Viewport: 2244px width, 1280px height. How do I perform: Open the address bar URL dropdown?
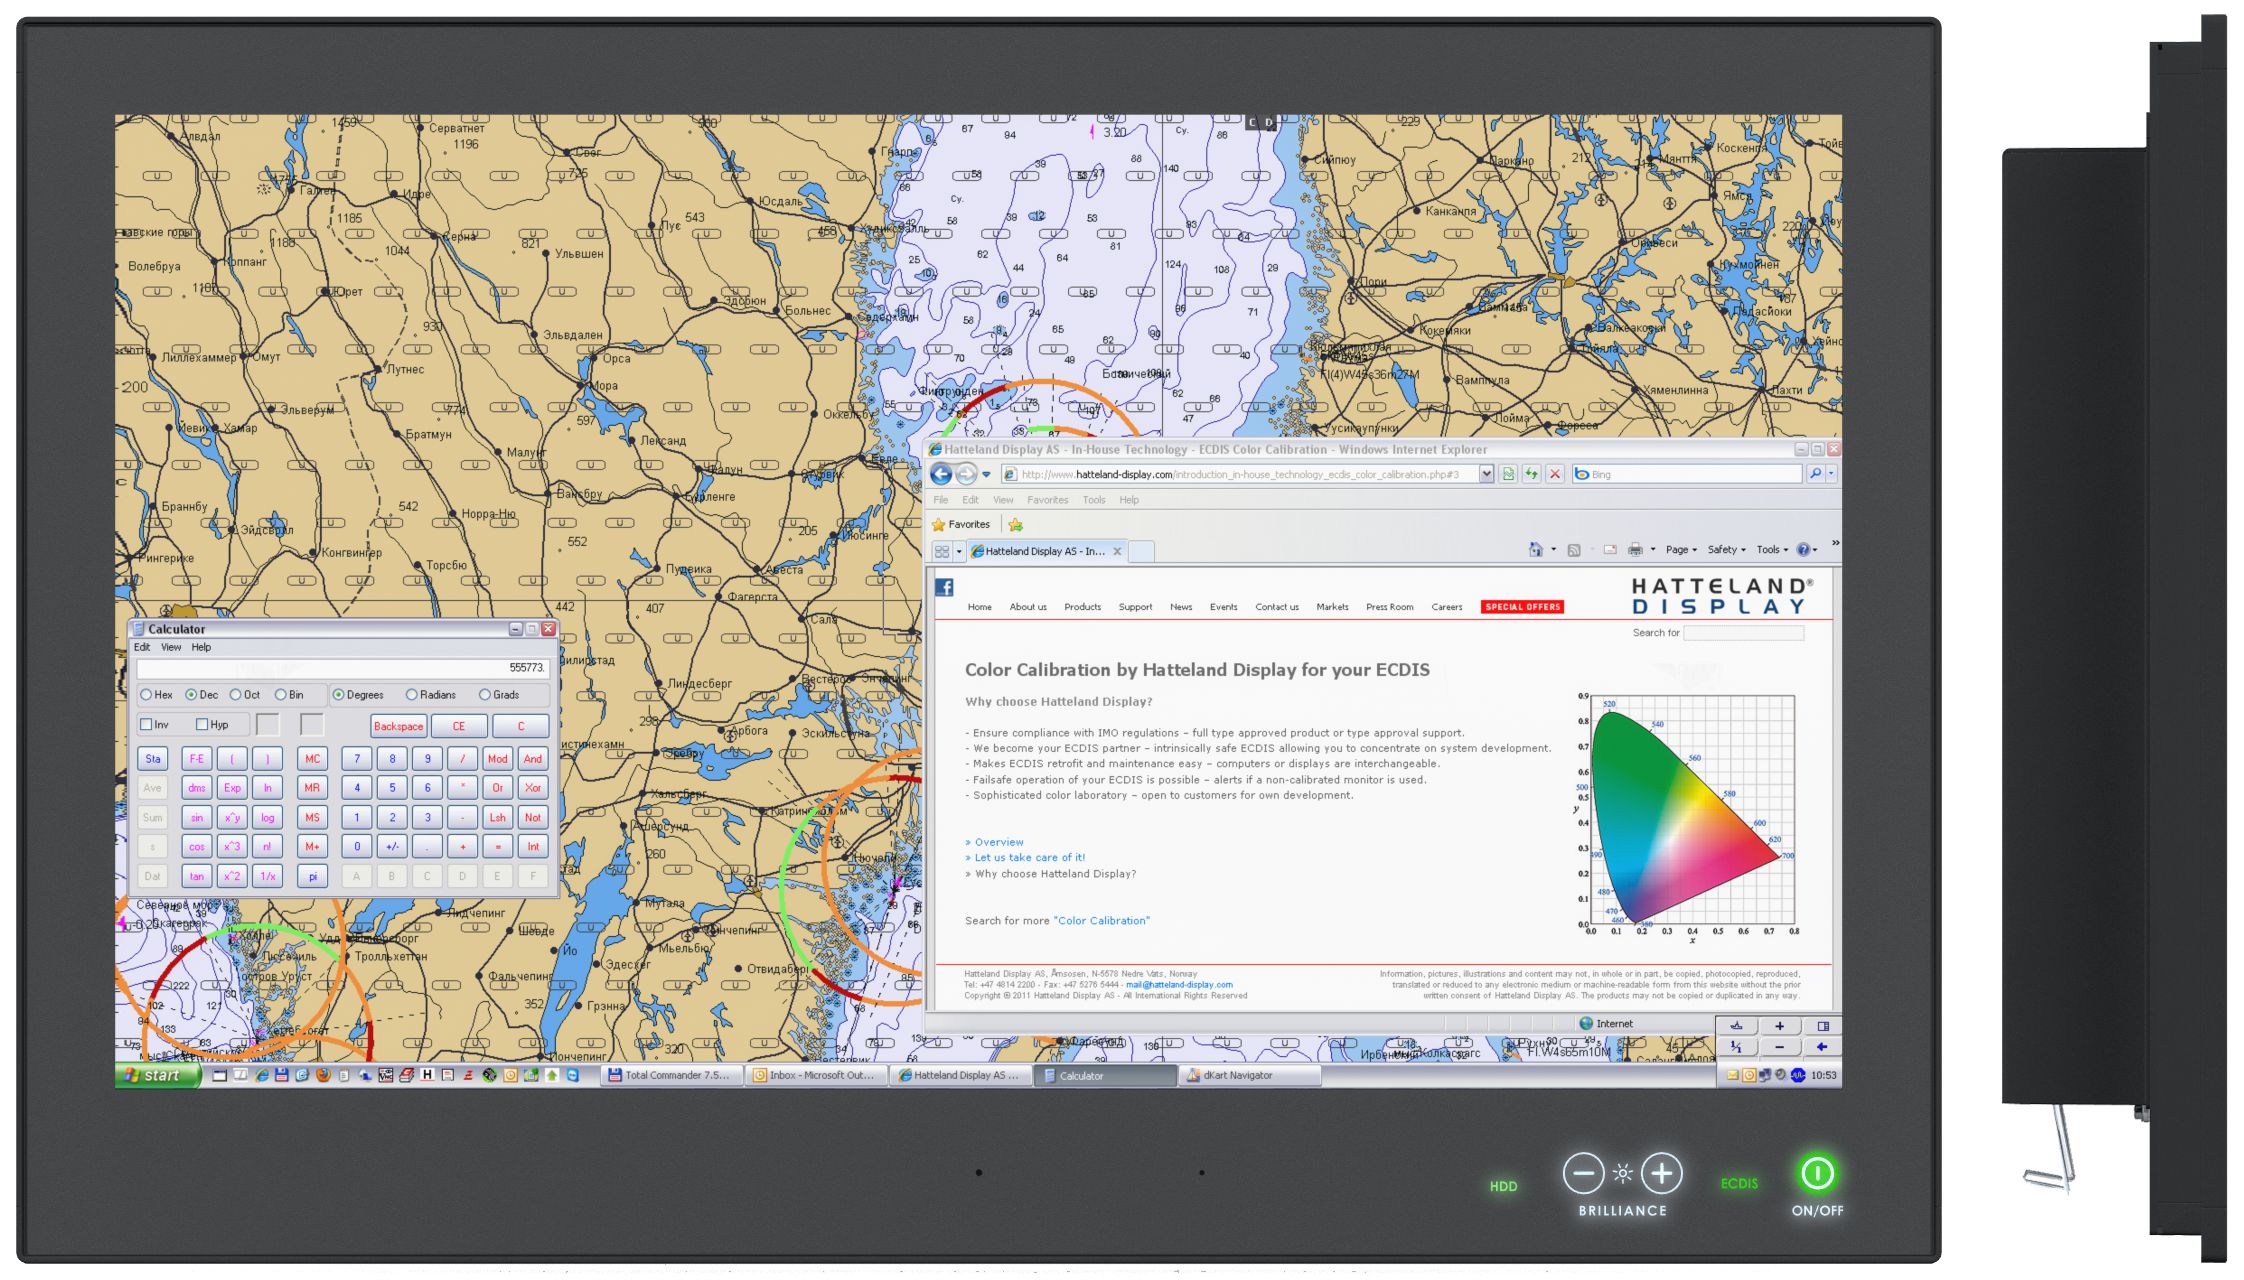(x=1486, y=474)
